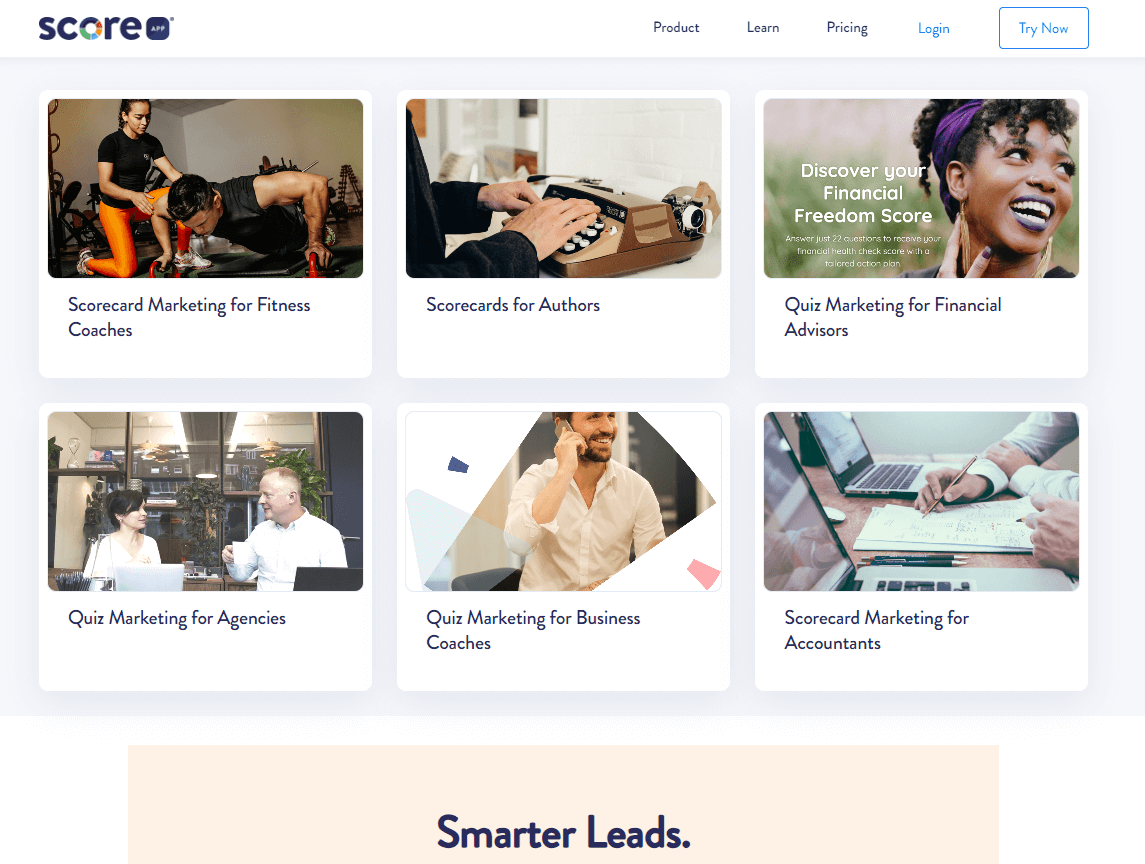Screen dimensions: 1145x864
Task: Open the Financial Freedom Score image
Action: tap(921, 188)
